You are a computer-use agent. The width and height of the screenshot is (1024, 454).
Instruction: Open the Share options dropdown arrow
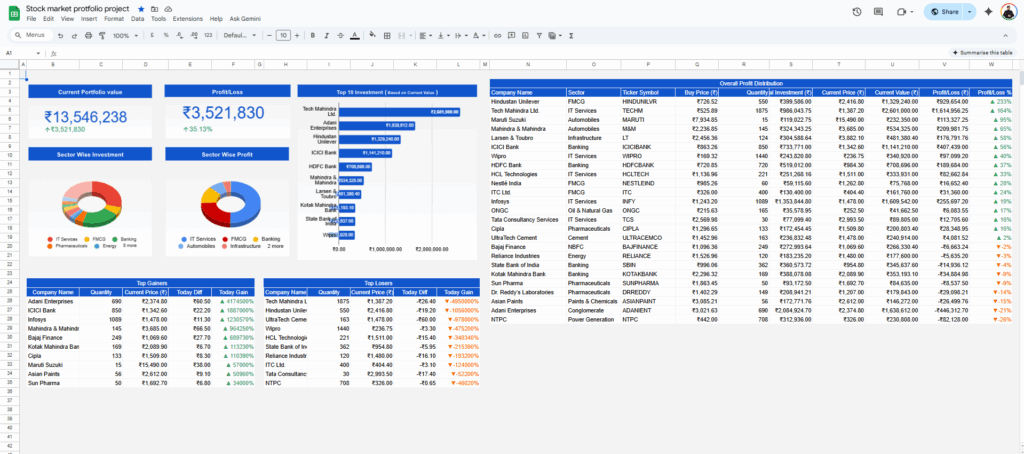tap(968, 12)
